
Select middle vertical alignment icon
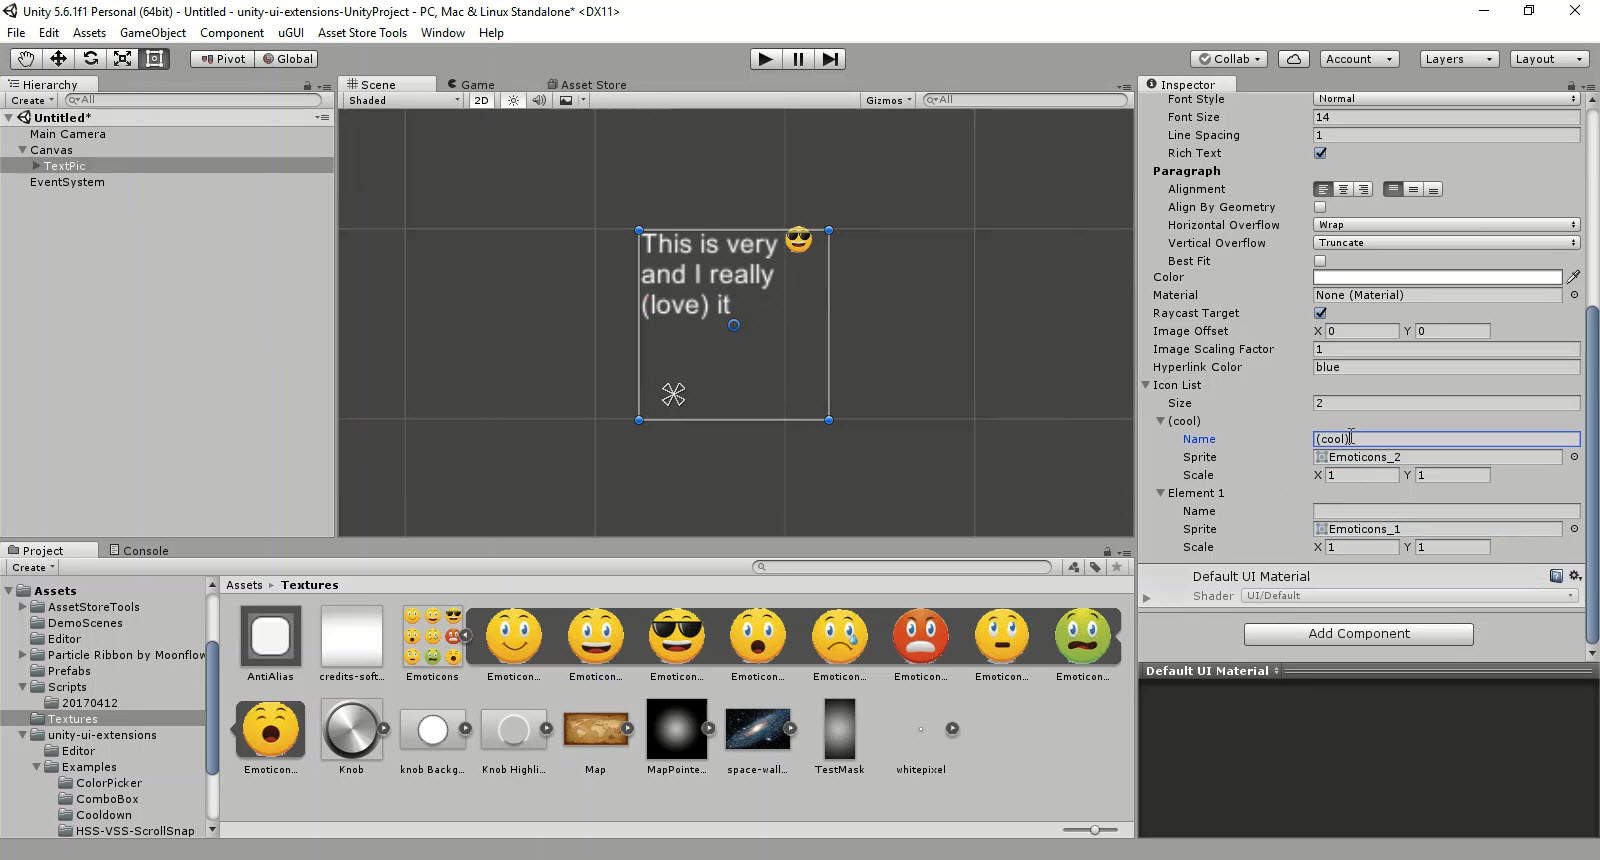pyautogui.click(x=1413, y=189)
